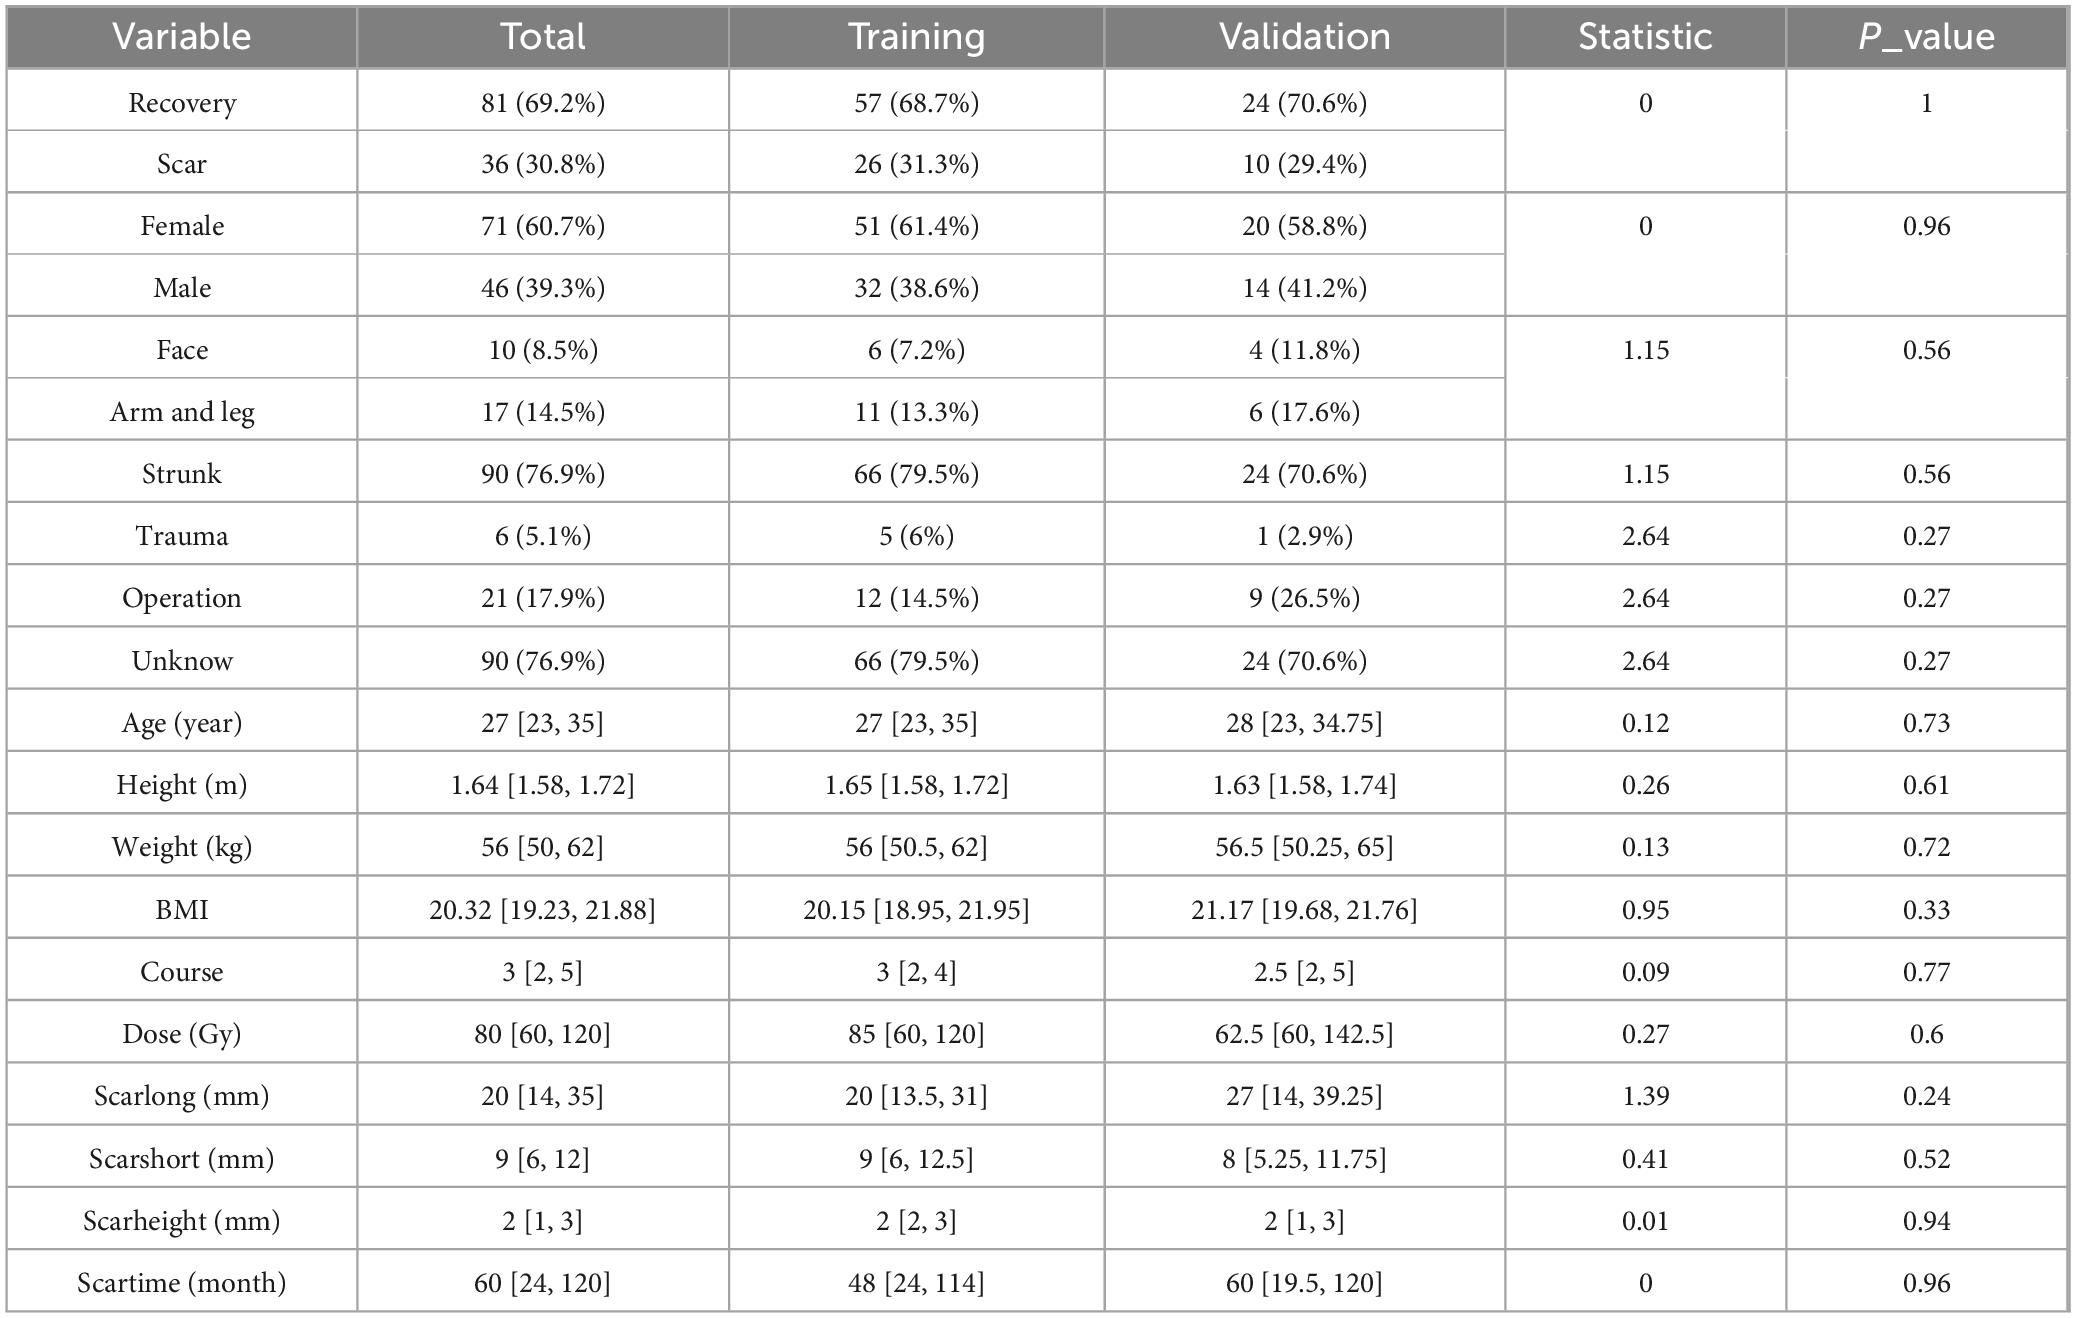Image resolution: width=2076 pixels, height=1318 pixels.
Task: Click the Scartime (month) validation value
Action: pos(1305,1283)
